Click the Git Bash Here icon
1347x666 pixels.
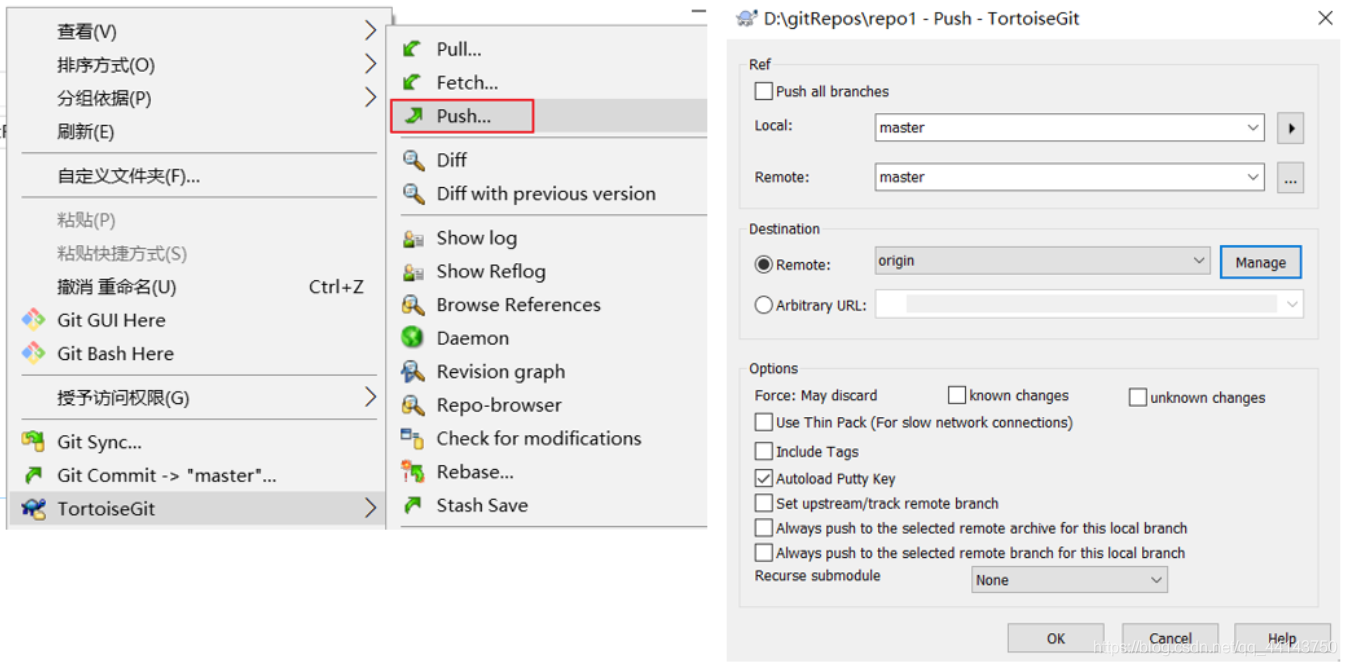click(34, 353)
